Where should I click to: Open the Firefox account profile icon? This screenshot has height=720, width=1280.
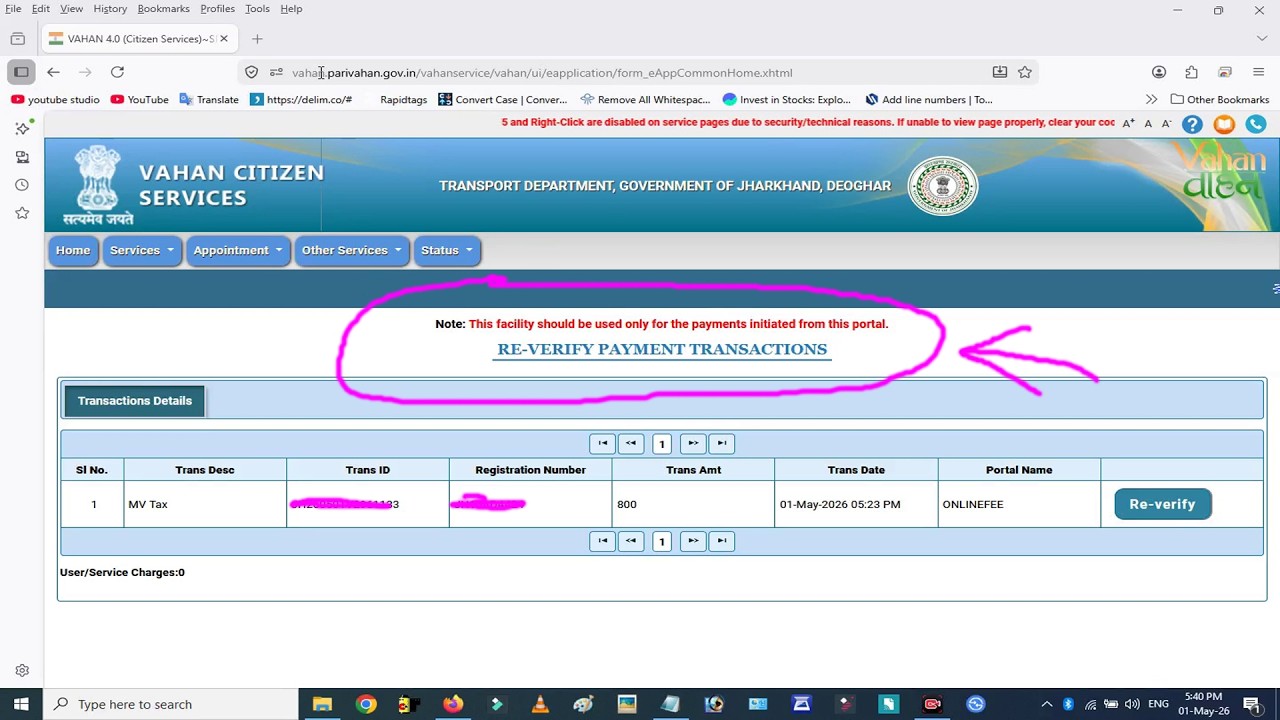(1159, 72)
